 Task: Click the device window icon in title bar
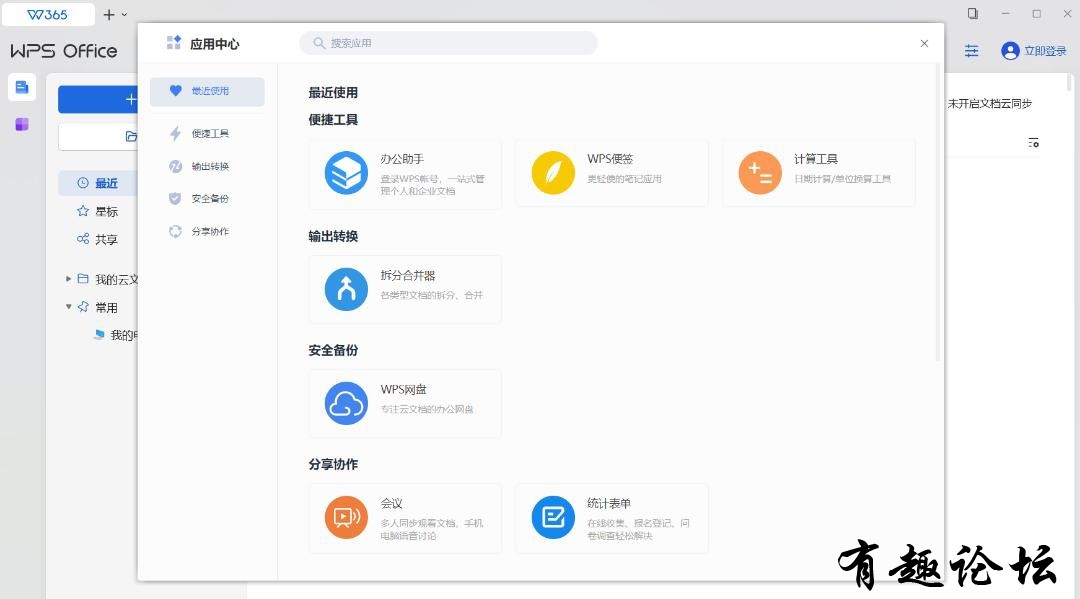click(973, 14)
